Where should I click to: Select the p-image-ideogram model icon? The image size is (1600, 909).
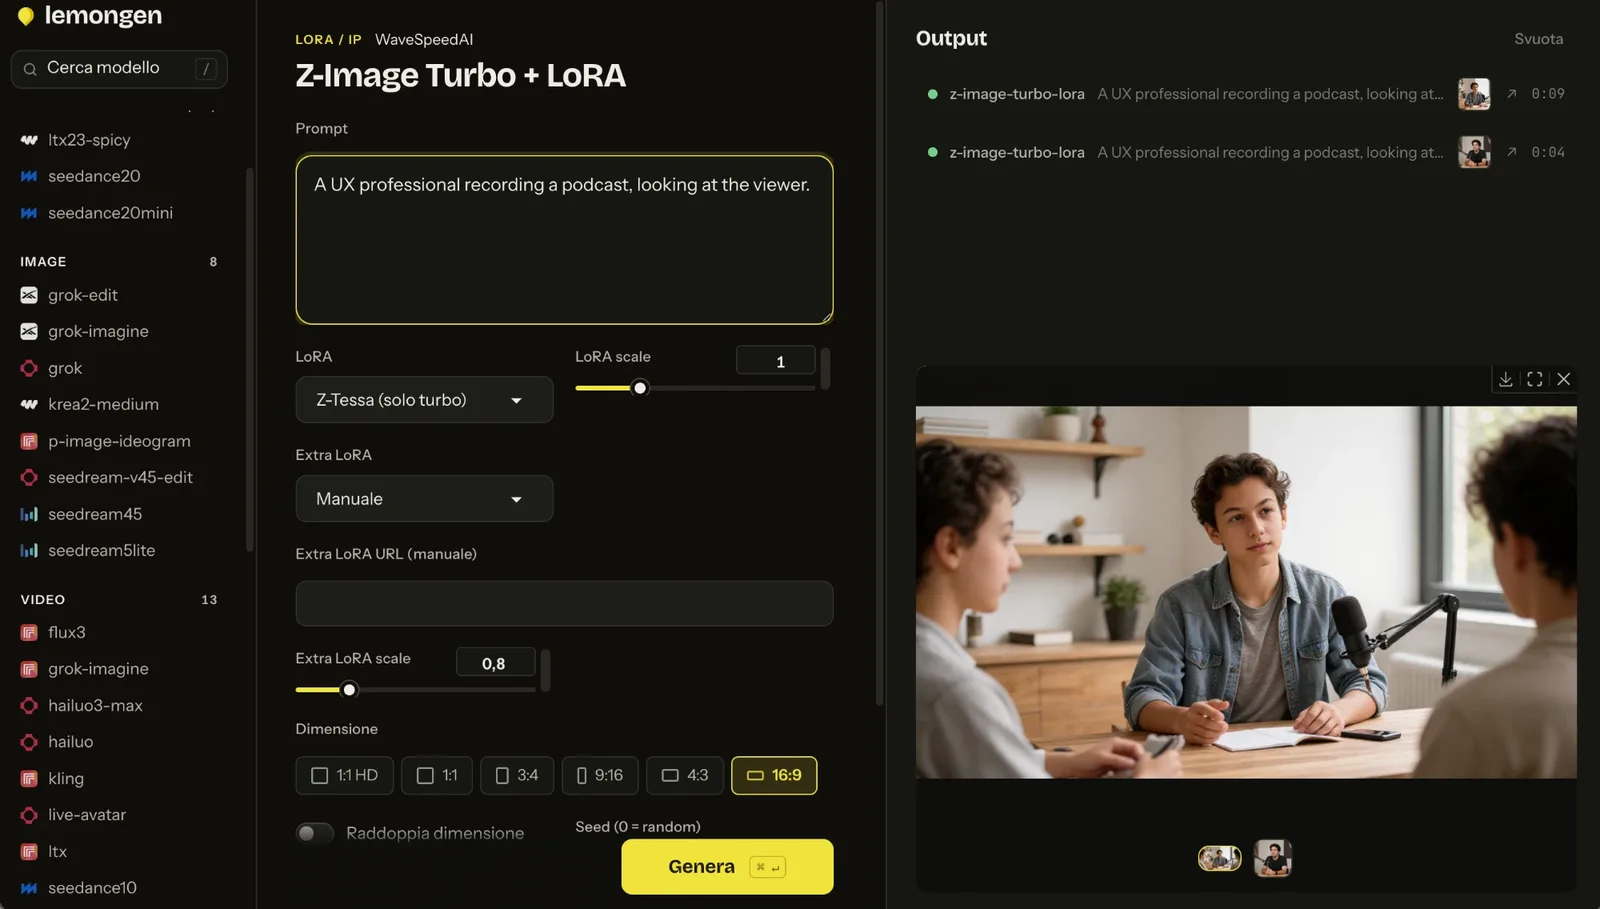(29, 441)
